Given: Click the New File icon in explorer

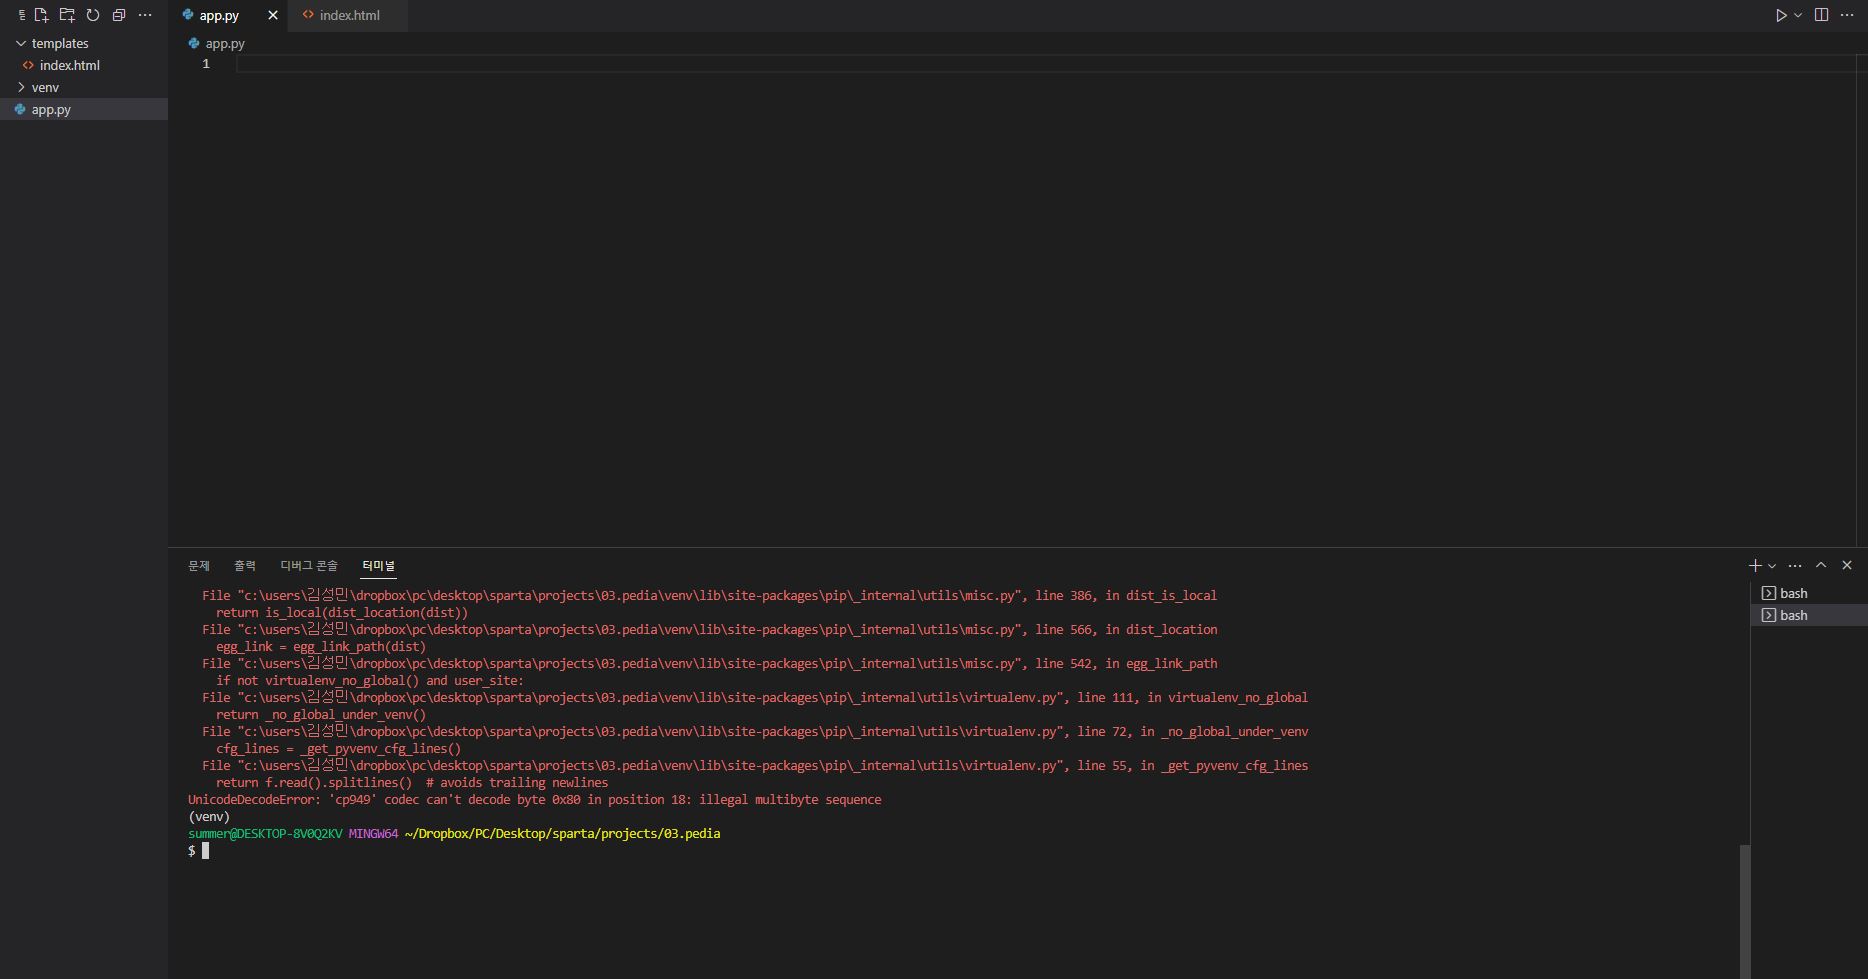Looking at the screenshot, I should 41,15.
